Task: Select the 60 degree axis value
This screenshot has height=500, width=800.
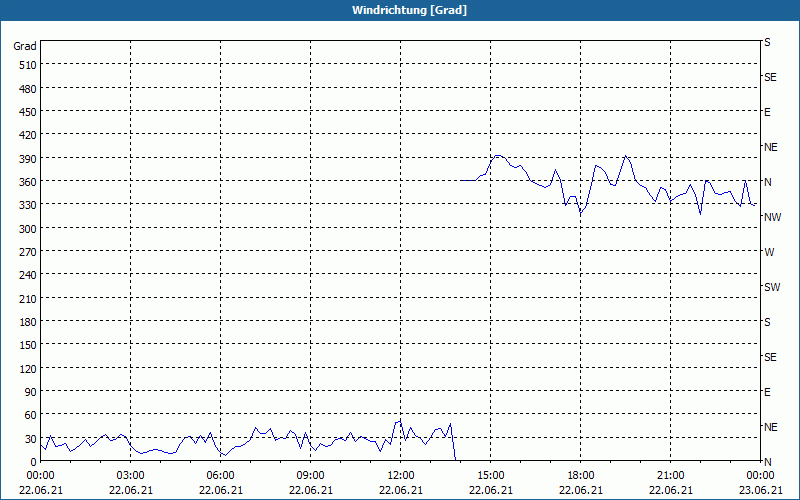Action: click(31, 415)
